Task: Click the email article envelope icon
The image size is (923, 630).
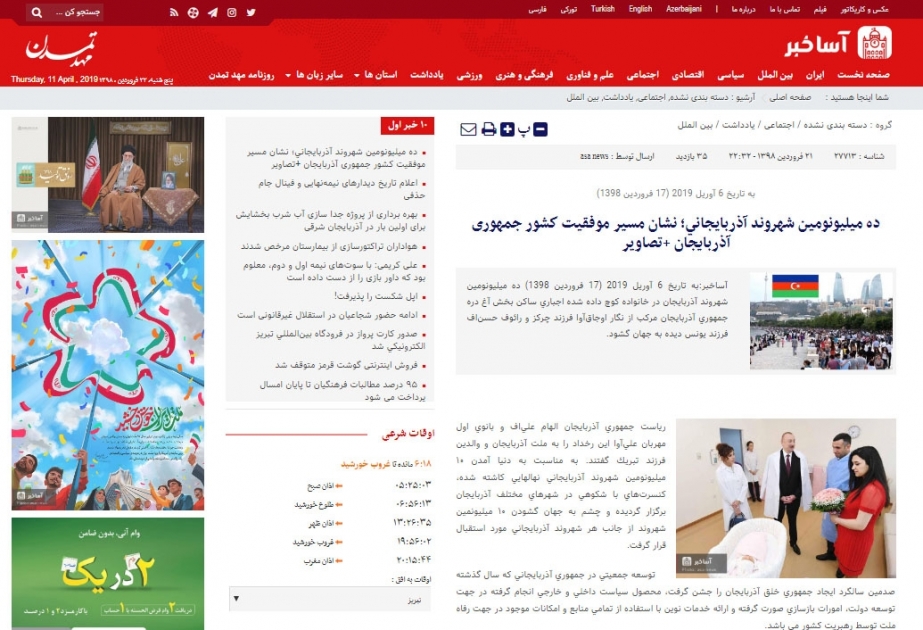Action: (x=468, y=130)
